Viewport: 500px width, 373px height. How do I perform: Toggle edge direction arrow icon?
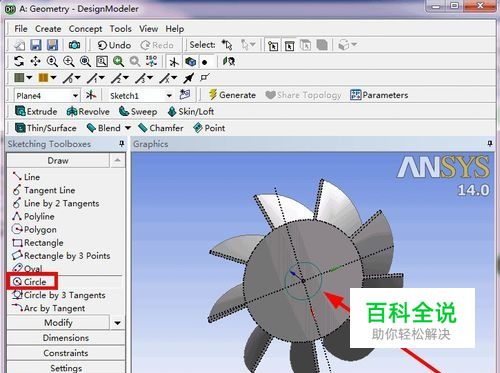pyautogui.click(x=189, y=78)
